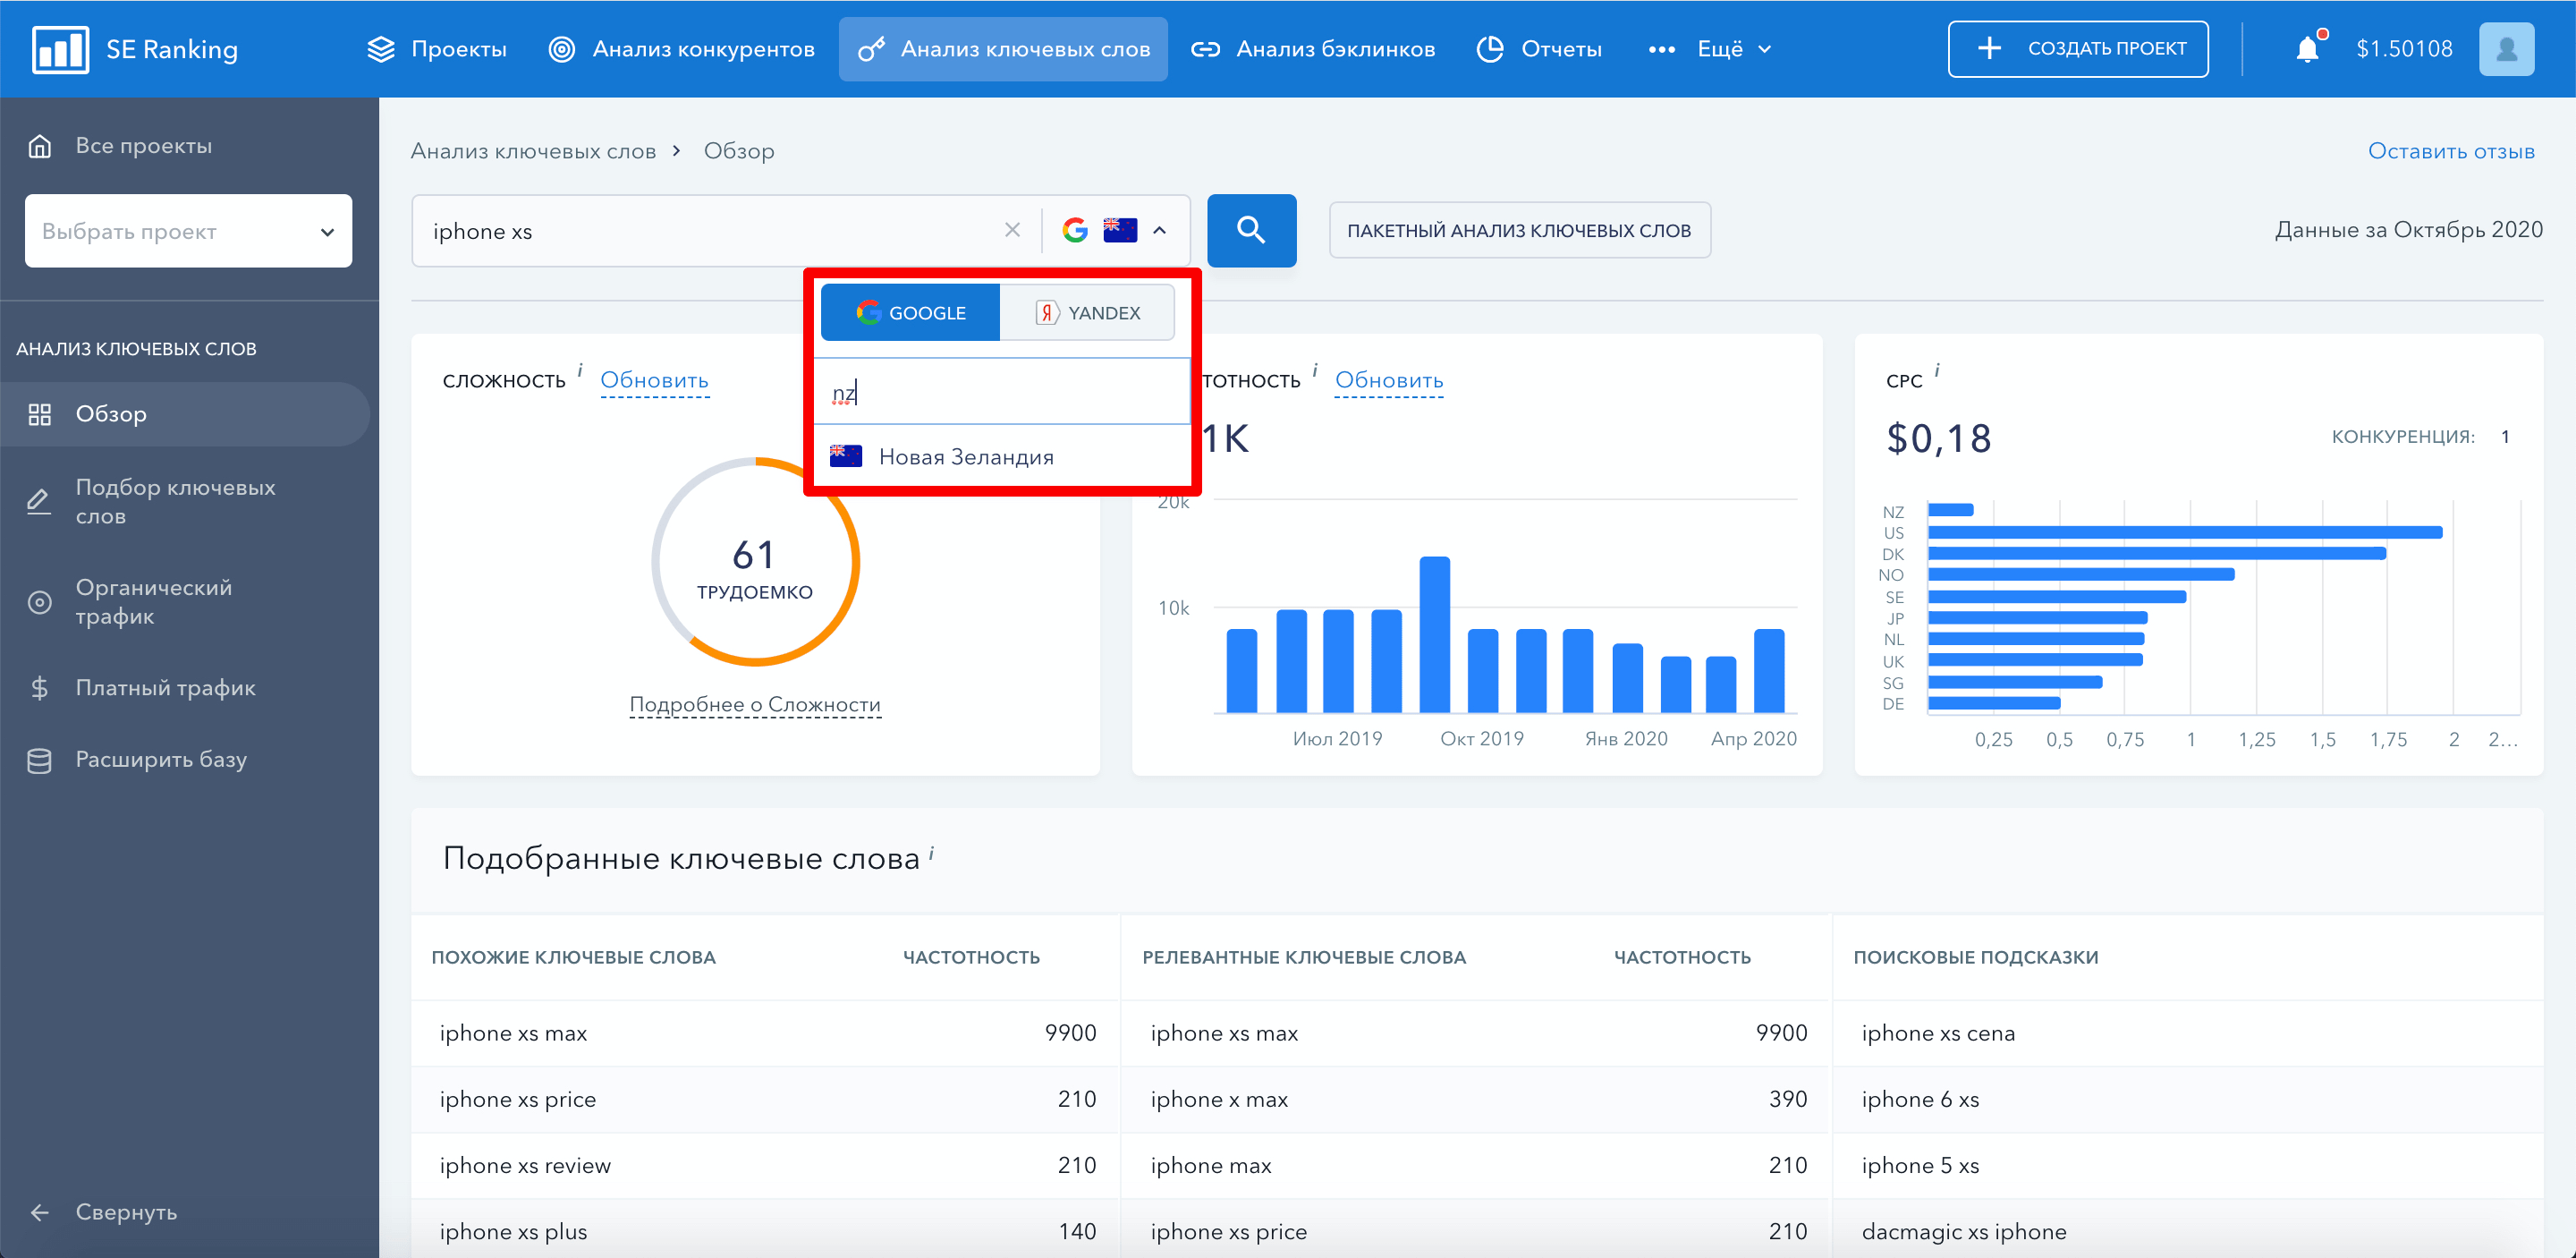This screenshot has width=2576, height=1258.
Task: Click the plus icon in Создать проект
Action: point(1990,48)
